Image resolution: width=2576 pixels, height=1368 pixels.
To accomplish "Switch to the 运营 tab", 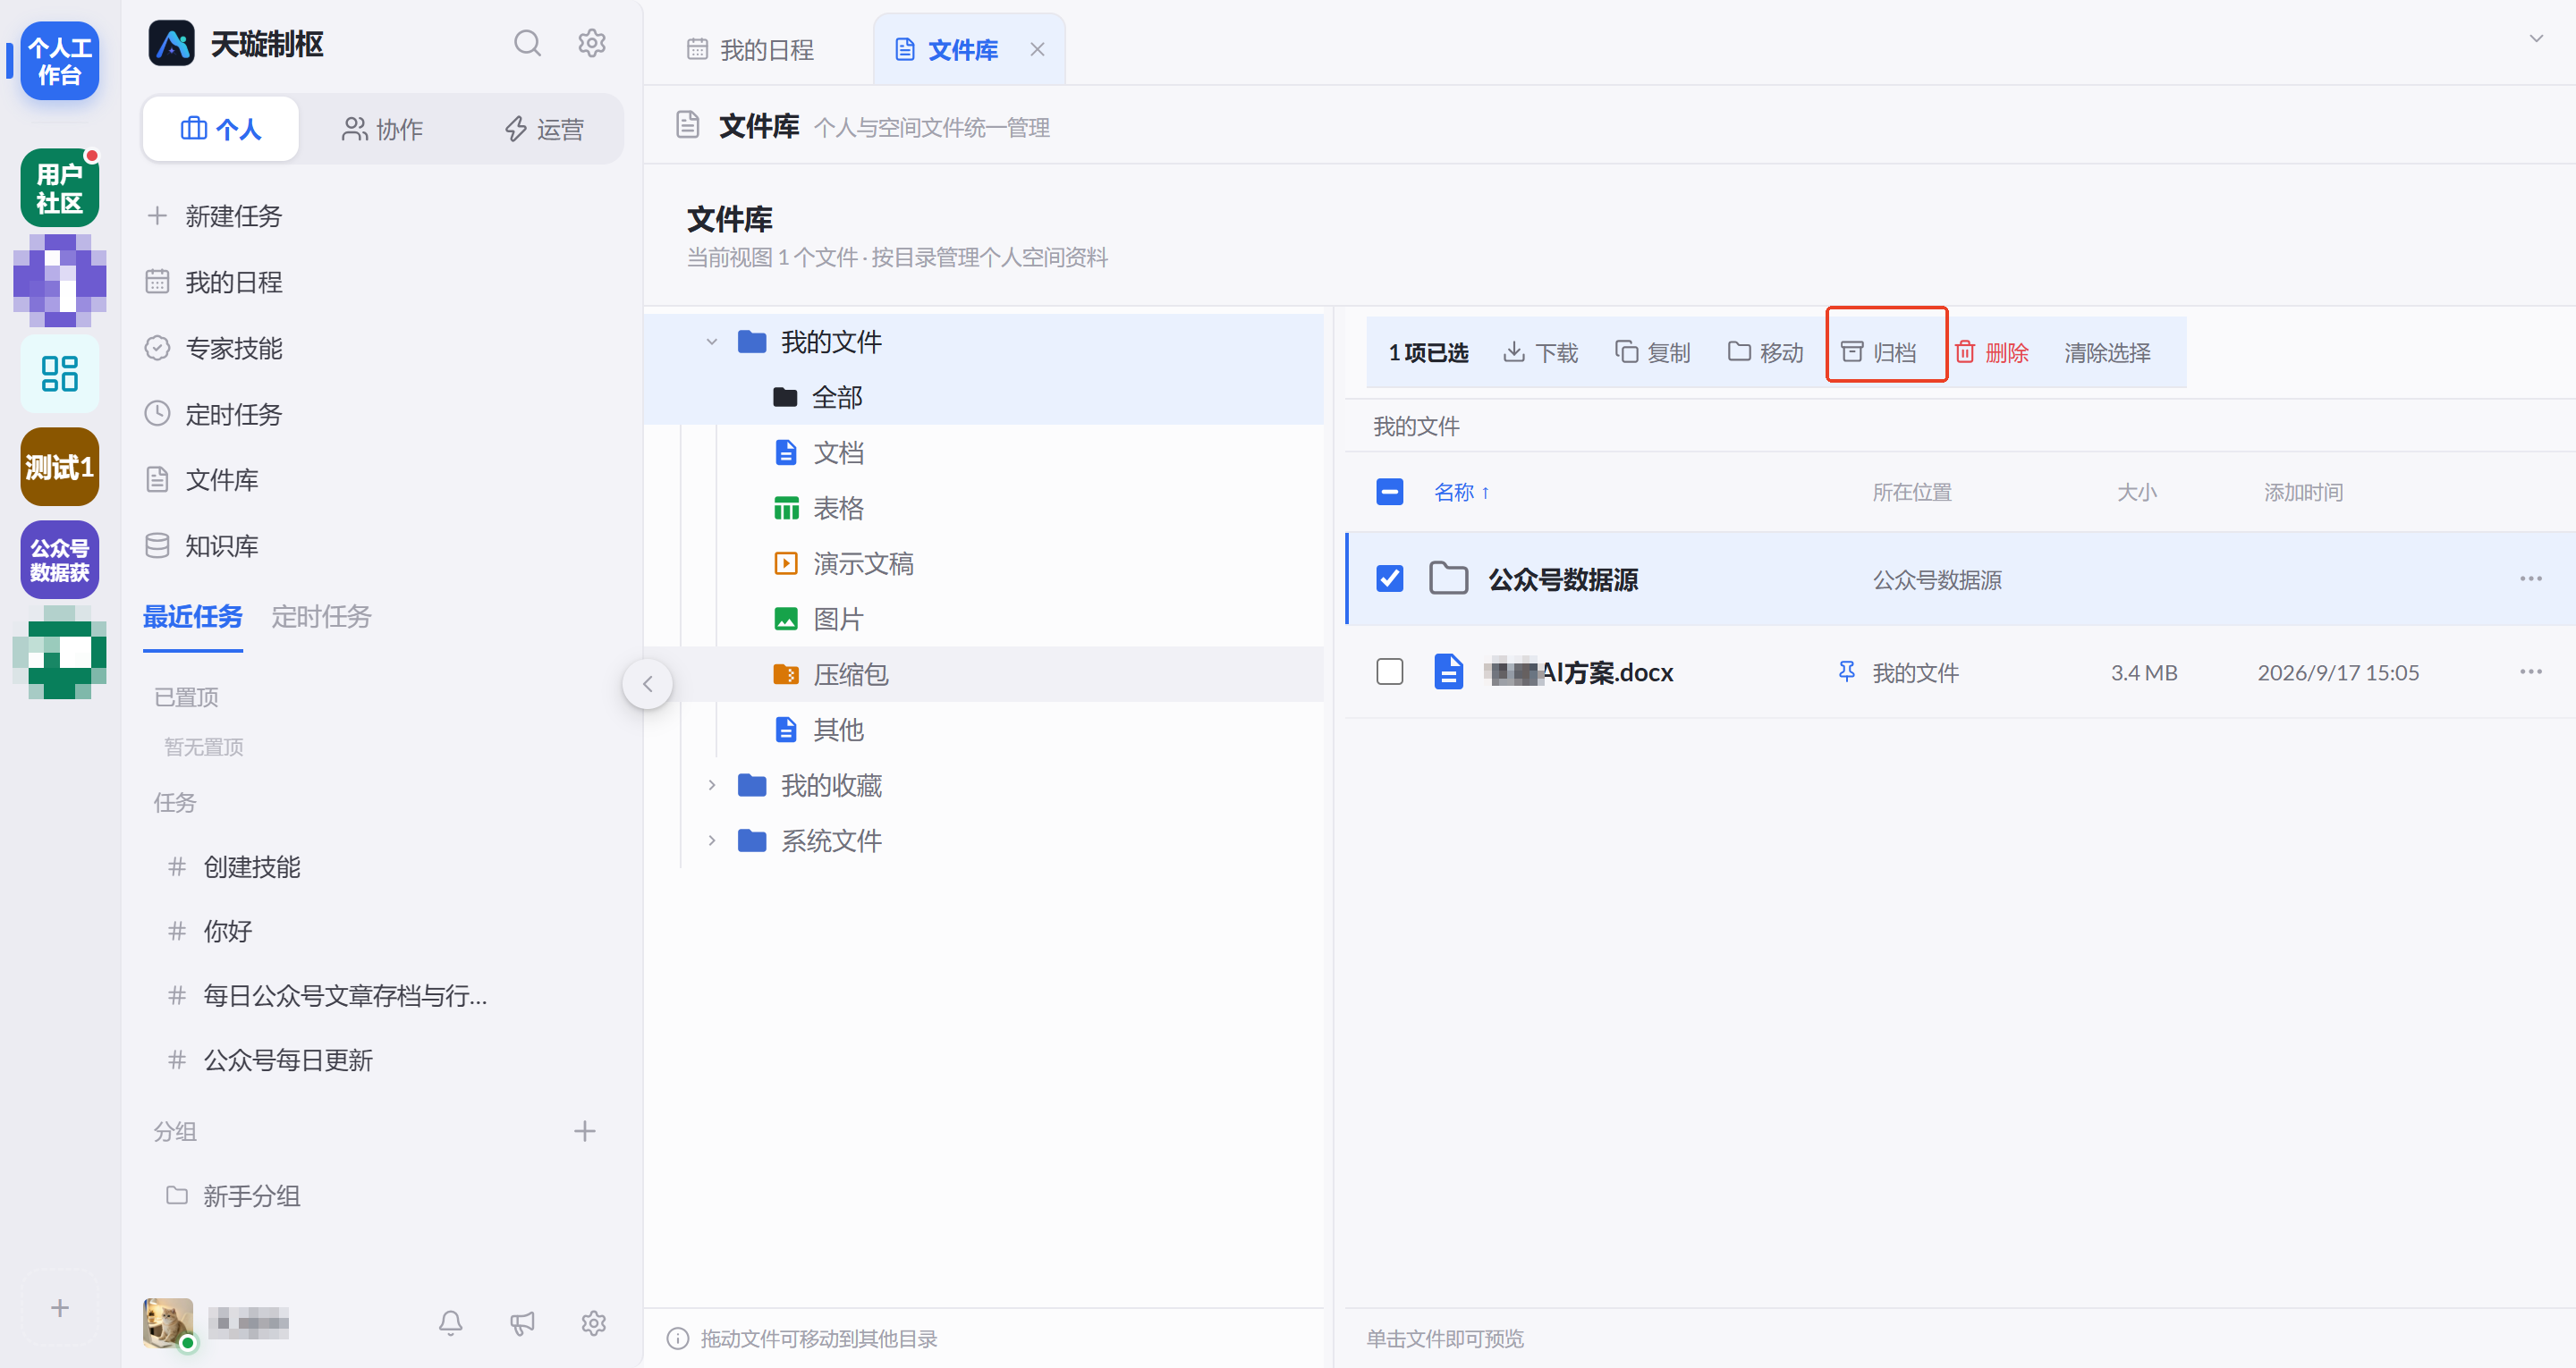I will coord(543,129).
